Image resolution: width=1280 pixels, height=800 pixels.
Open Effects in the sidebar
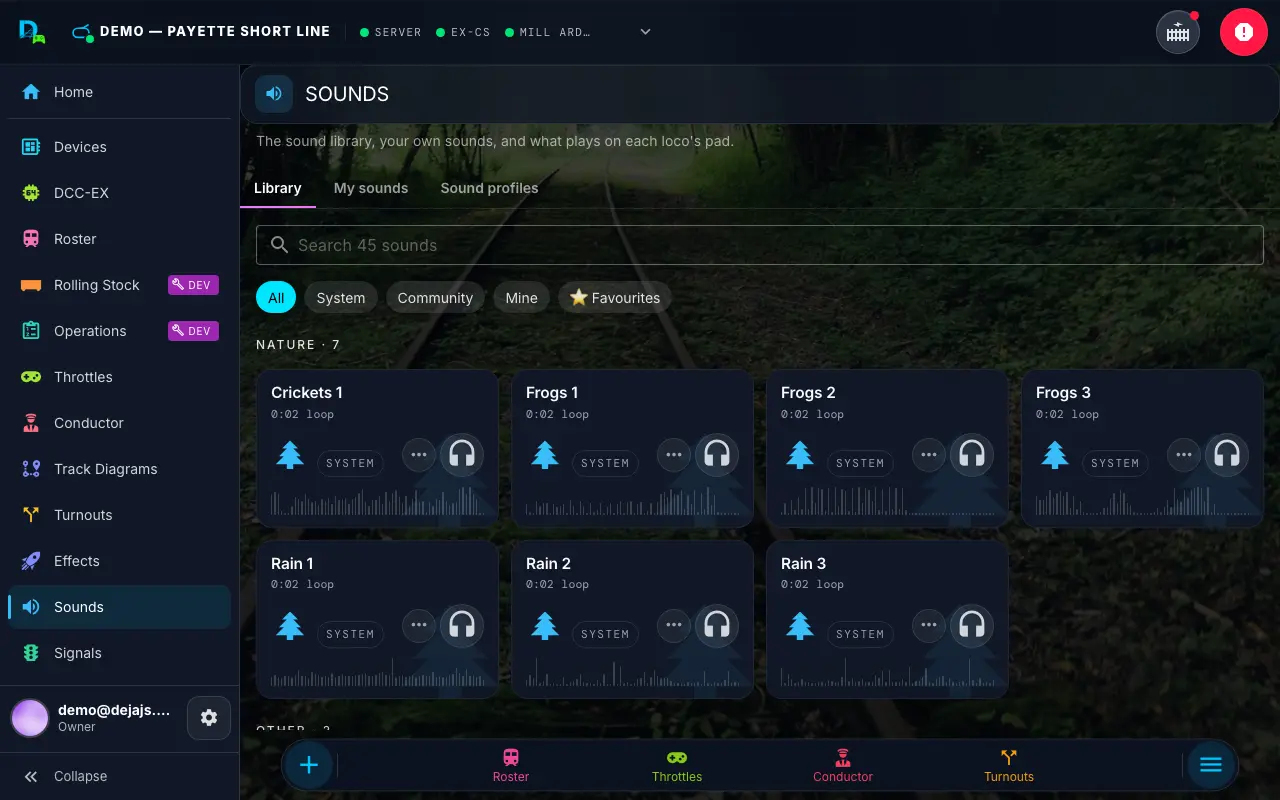pyautogui.click(x=120, y=561)
